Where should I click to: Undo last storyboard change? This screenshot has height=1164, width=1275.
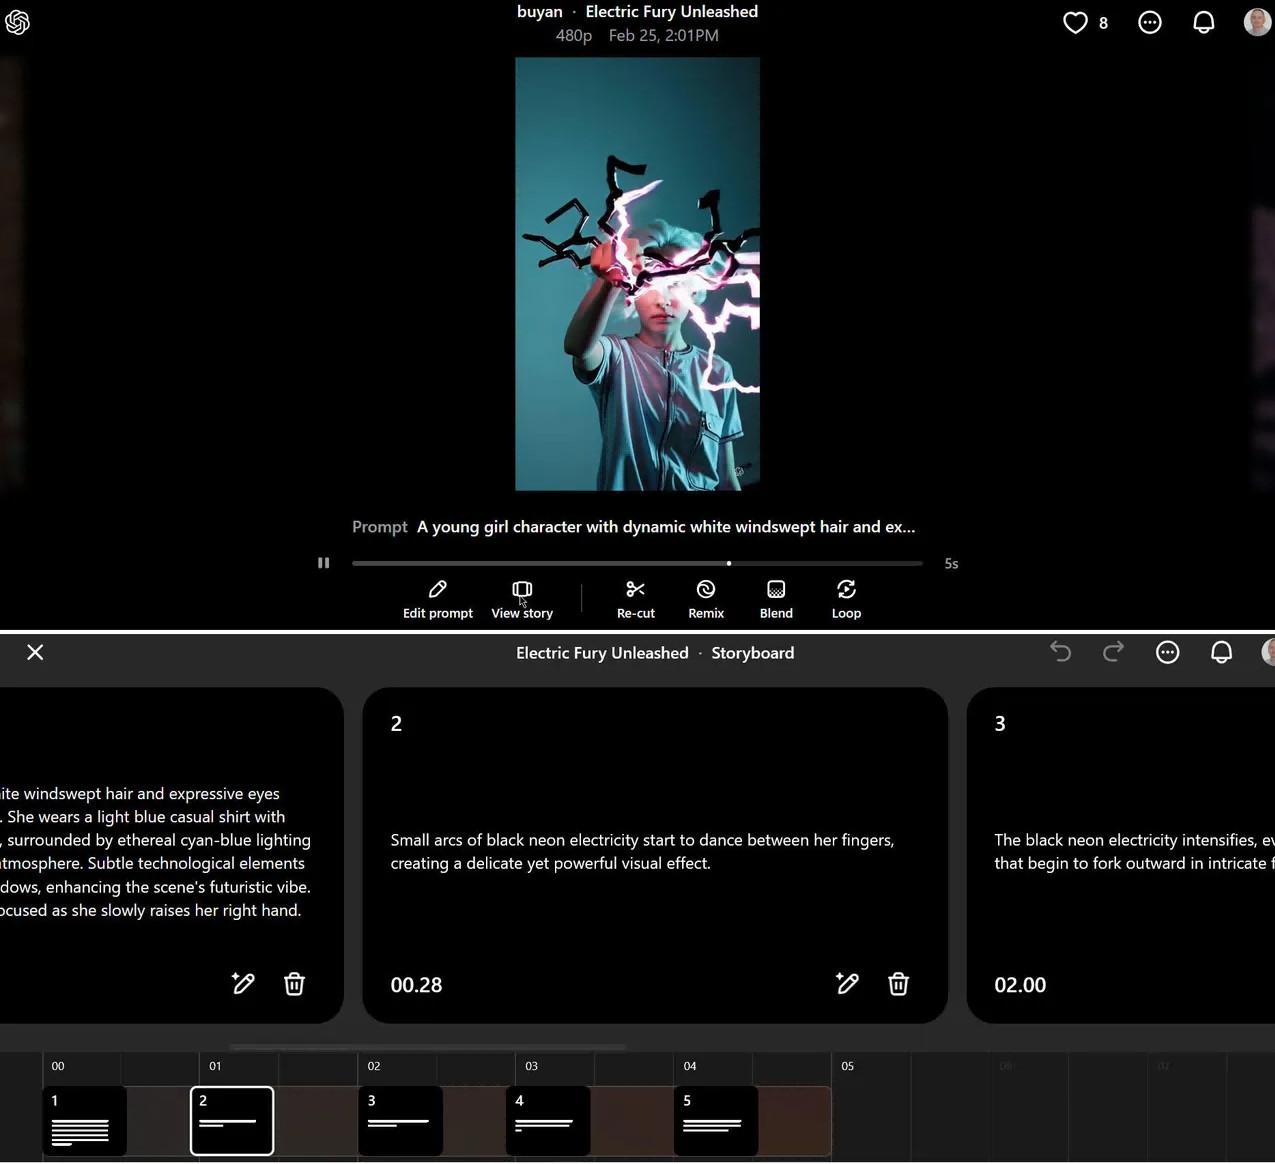tap(1061, 653)
